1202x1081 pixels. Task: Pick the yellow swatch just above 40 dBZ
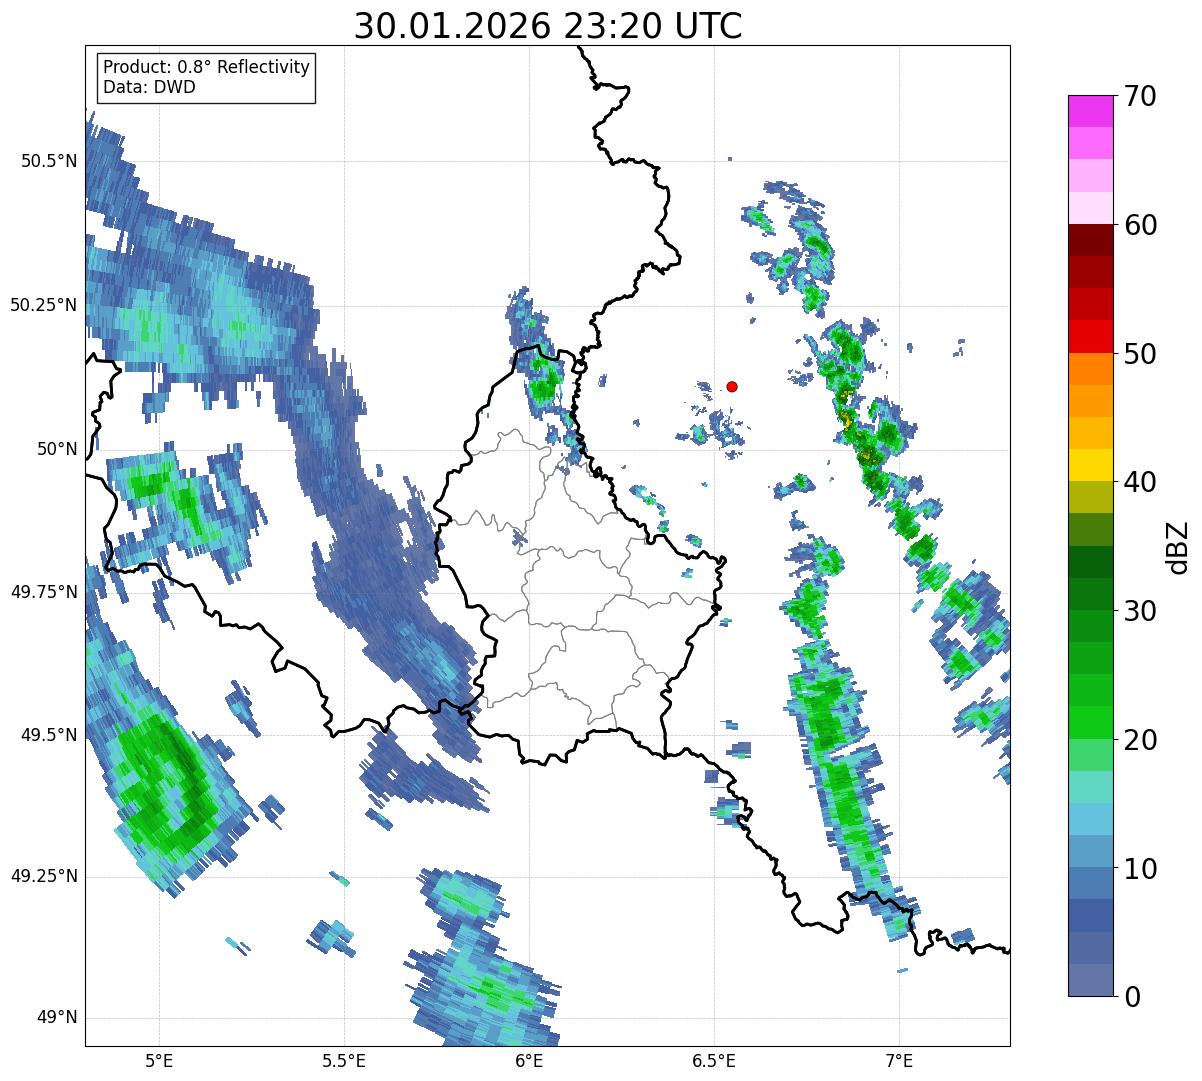click(1090, 466)
